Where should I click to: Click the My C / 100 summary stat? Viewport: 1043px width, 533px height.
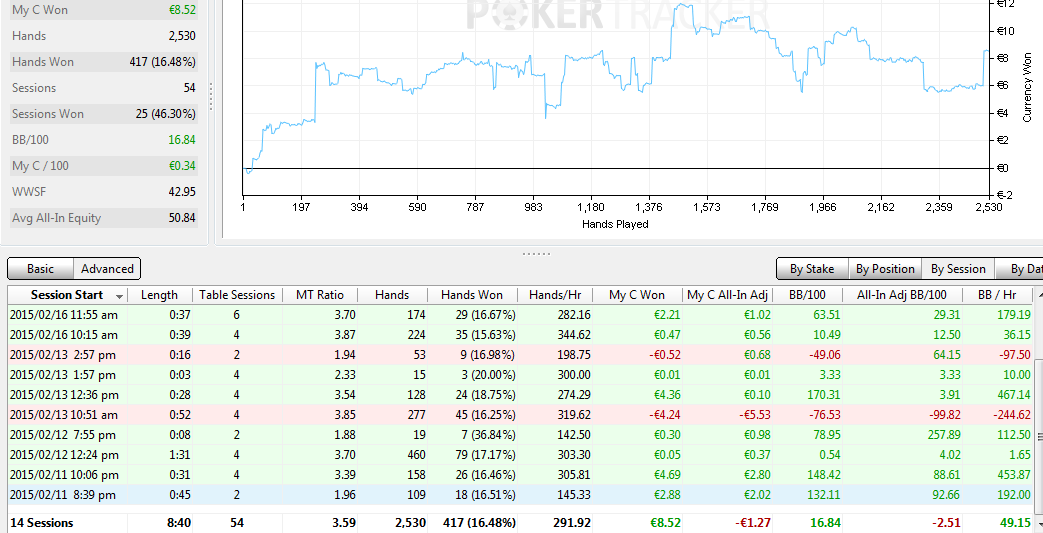coord(104,166)
